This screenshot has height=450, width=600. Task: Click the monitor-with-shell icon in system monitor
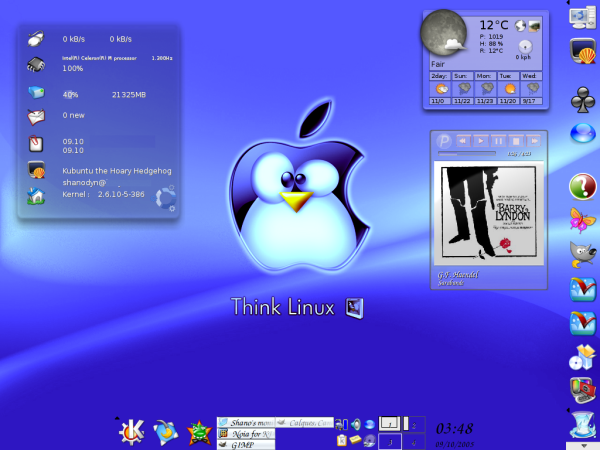36,170
